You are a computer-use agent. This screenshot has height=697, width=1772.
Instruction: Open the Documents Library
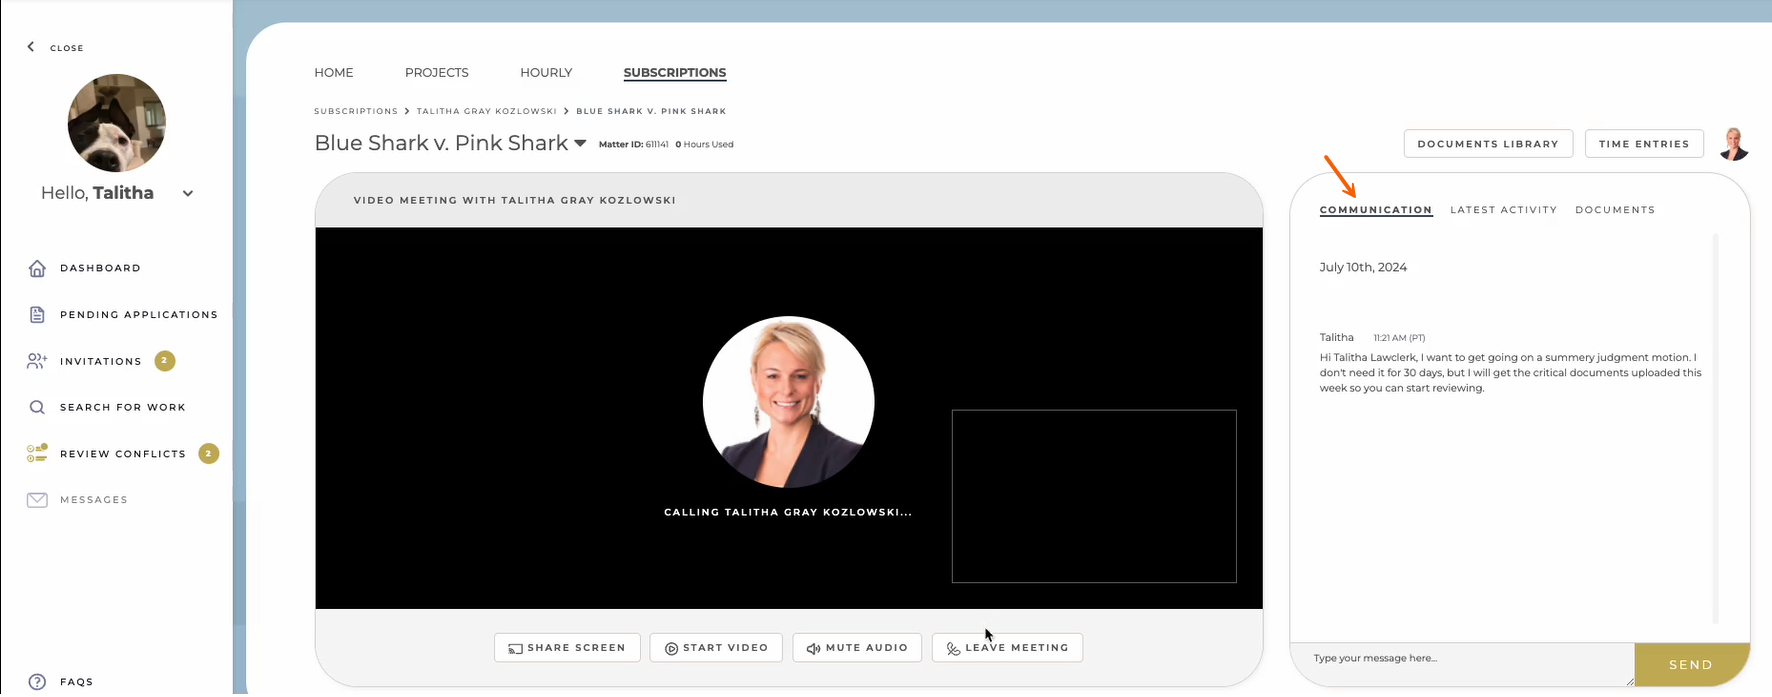1488,144
